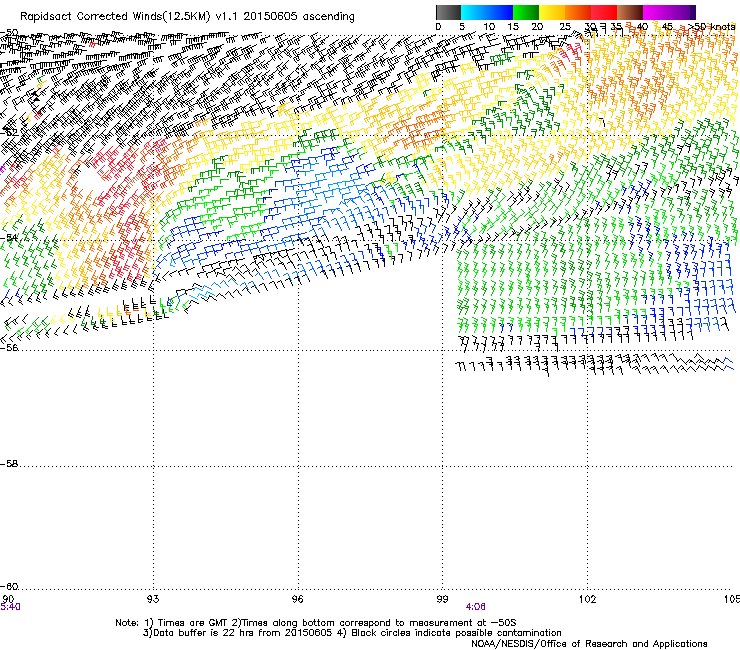The width and height of the screenshot is (740, 650).
Task: Click the 'Times are GMT' note line
Action: click(316, 623)
